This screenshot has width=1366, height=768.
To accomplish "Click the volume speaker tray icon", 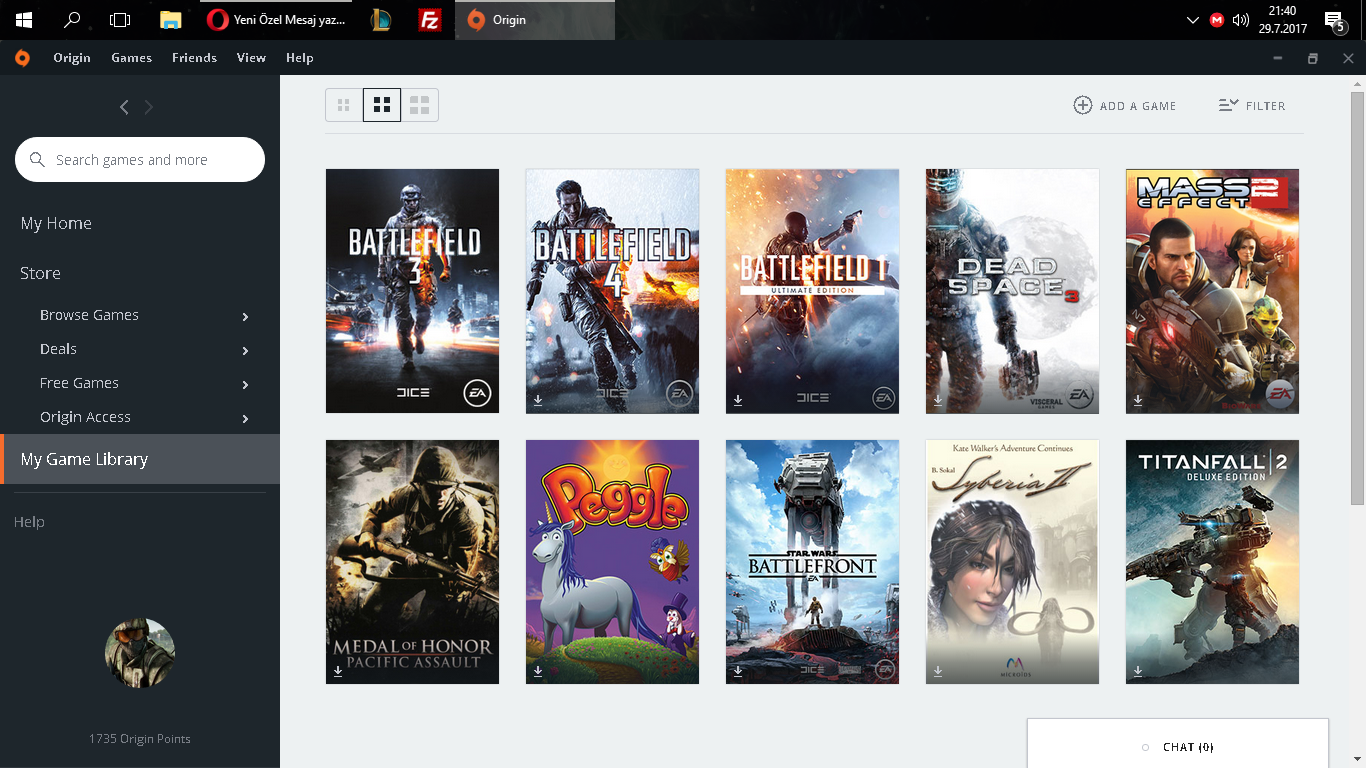I will point(1241,20).
